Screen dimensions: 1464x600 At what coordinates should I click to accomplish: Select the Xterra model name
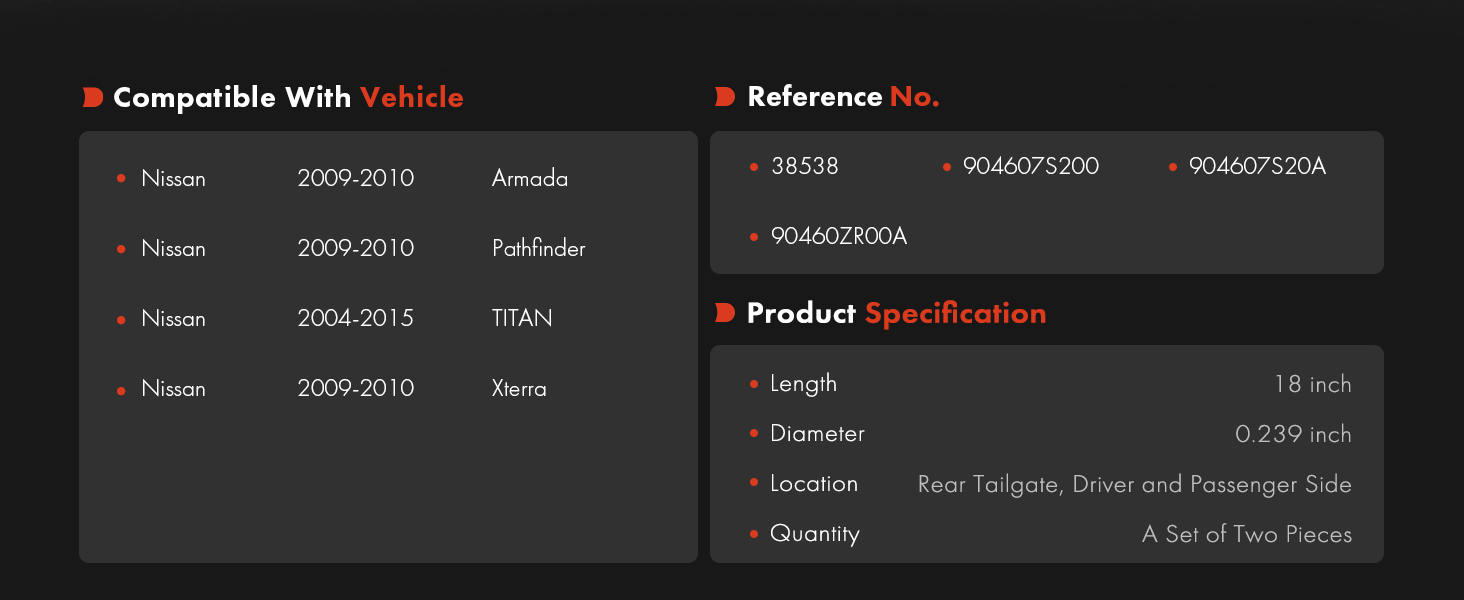(x=519, y=388)
